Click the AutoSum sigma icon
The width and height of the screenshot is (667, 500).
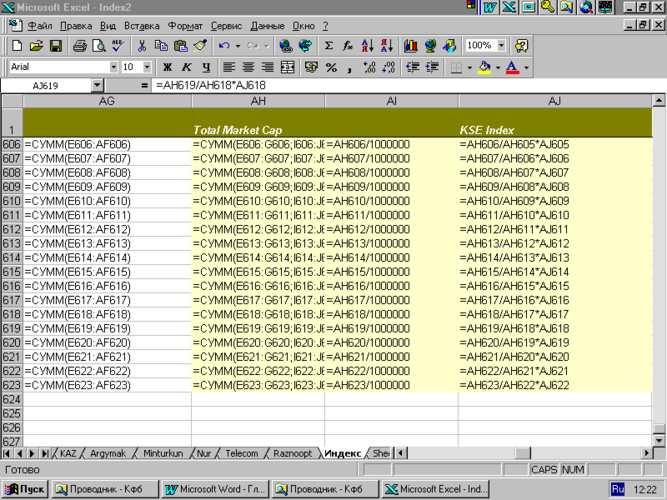click(328, 46)
